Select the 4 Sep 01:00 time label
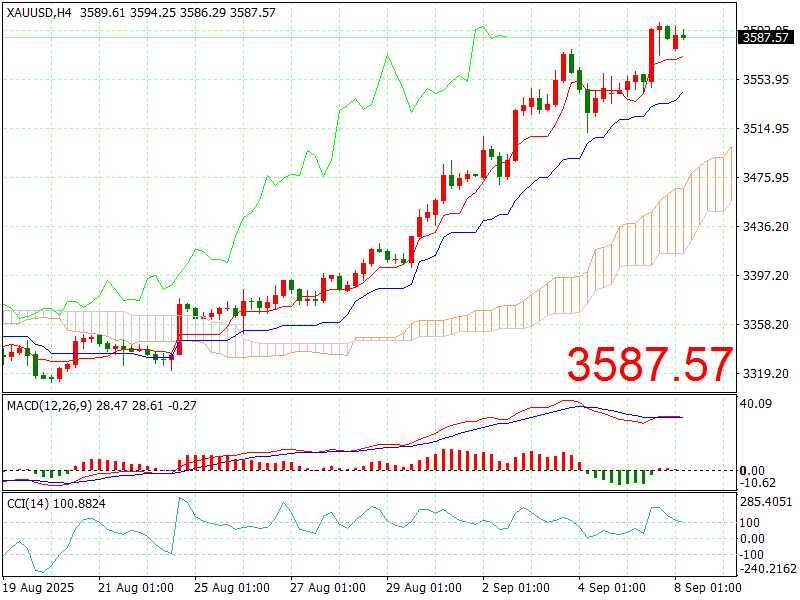800x600 pixels. tap(612, 588)
